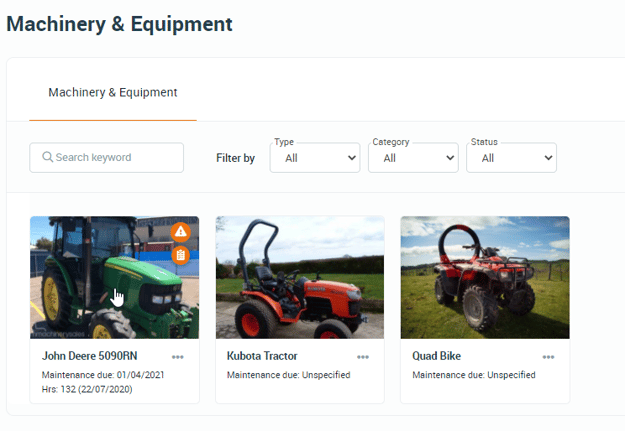Select the Machinery & Equipment tab
This screenshot has width=625, height=431.
[113, 92]
